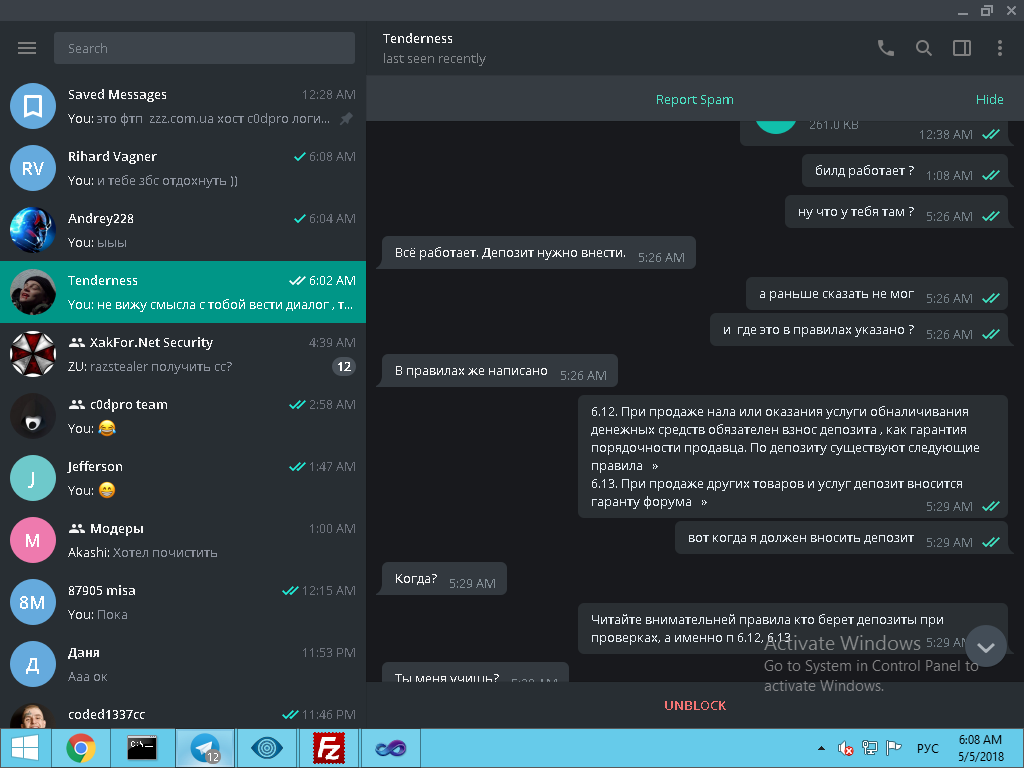
Task: Launch FileZilla from the taskbar
Action: point(329,748)
